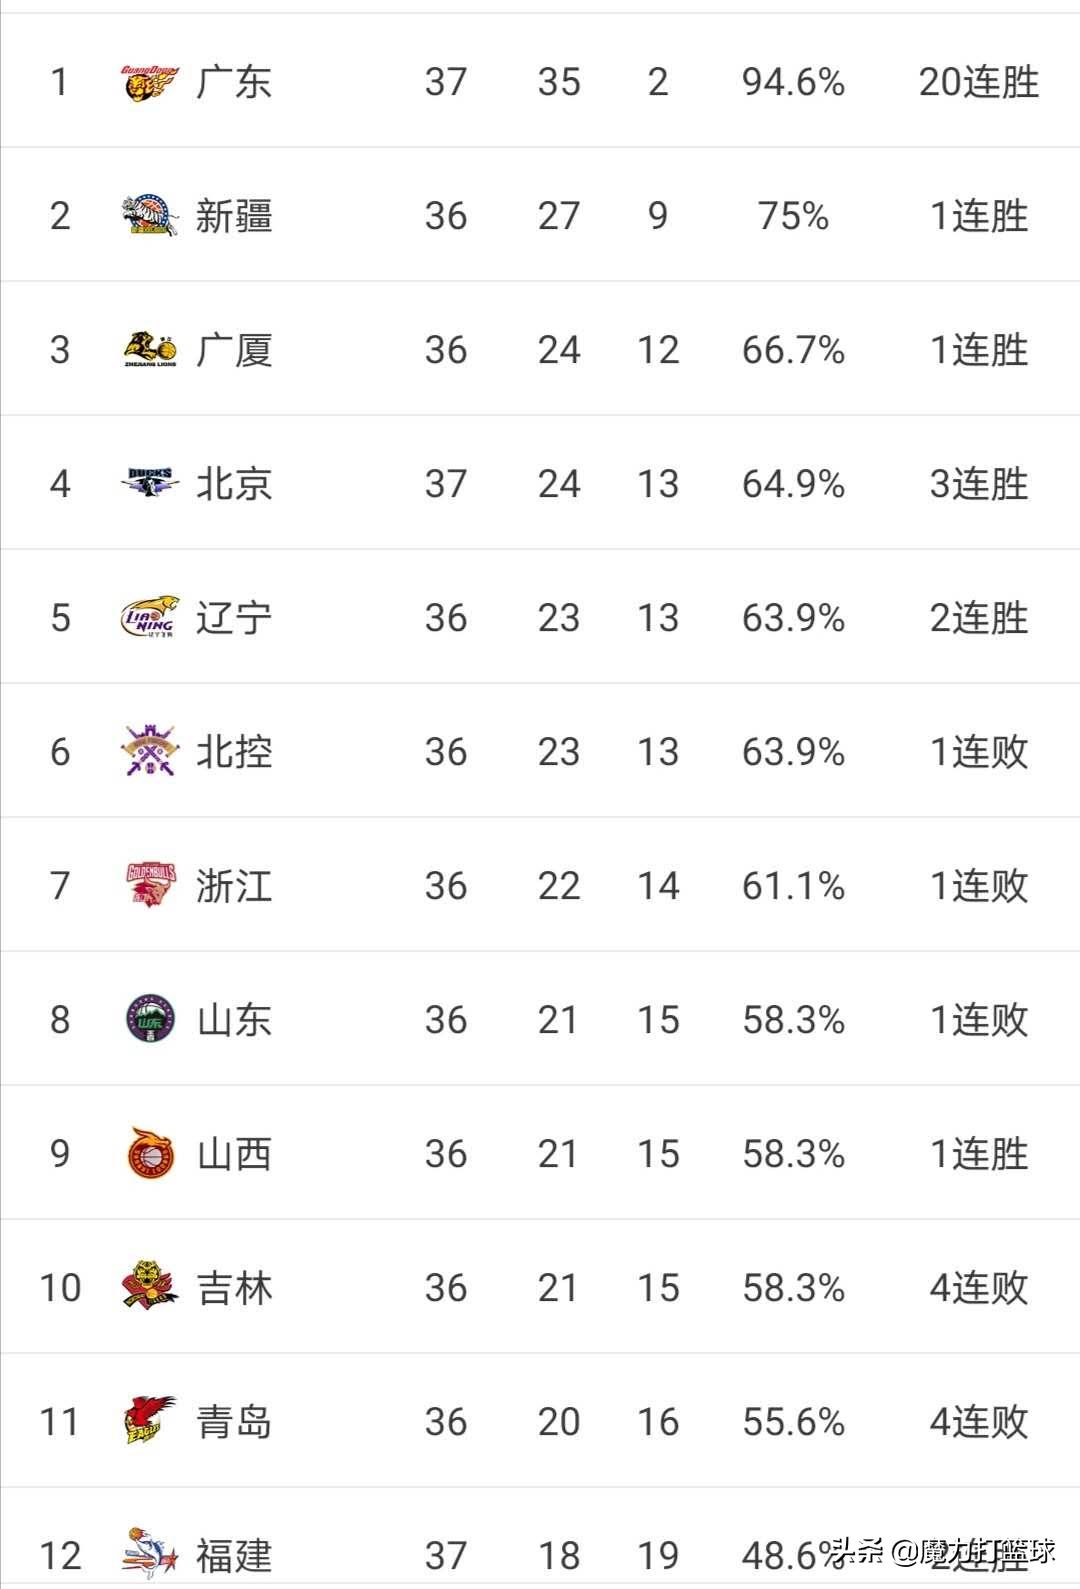Click the Guangdong team tiger logo
Viewport: 1080px width, 1589px height.
[x=150, y=83]
